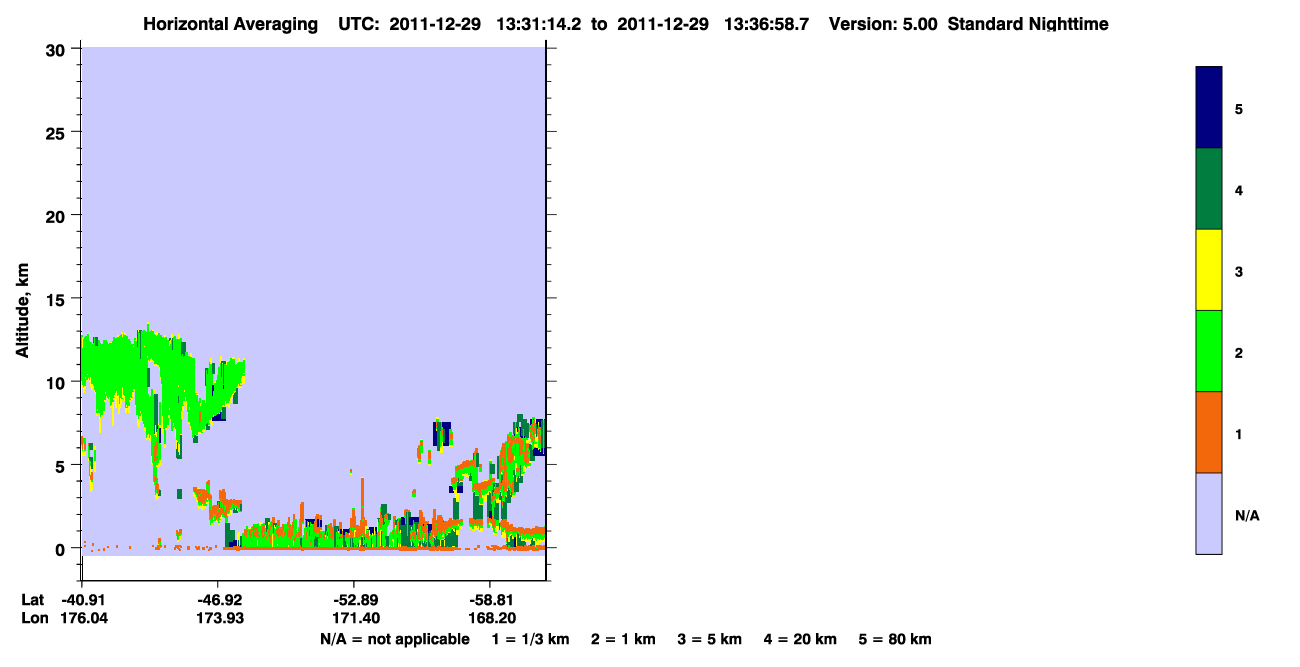Click the legend text '5 = 80 km'
1300x667 pixels.
[x=895, y=639]
